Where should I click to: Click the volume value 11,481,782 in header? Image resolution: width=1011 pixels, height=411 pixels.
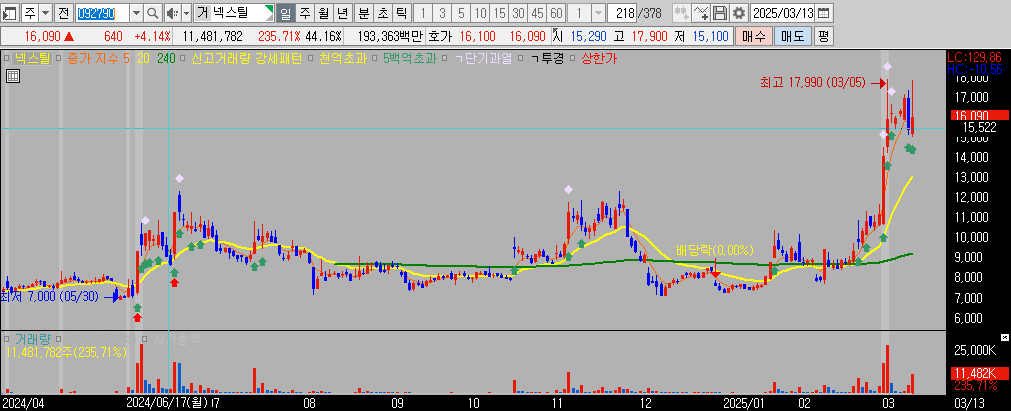213,36
